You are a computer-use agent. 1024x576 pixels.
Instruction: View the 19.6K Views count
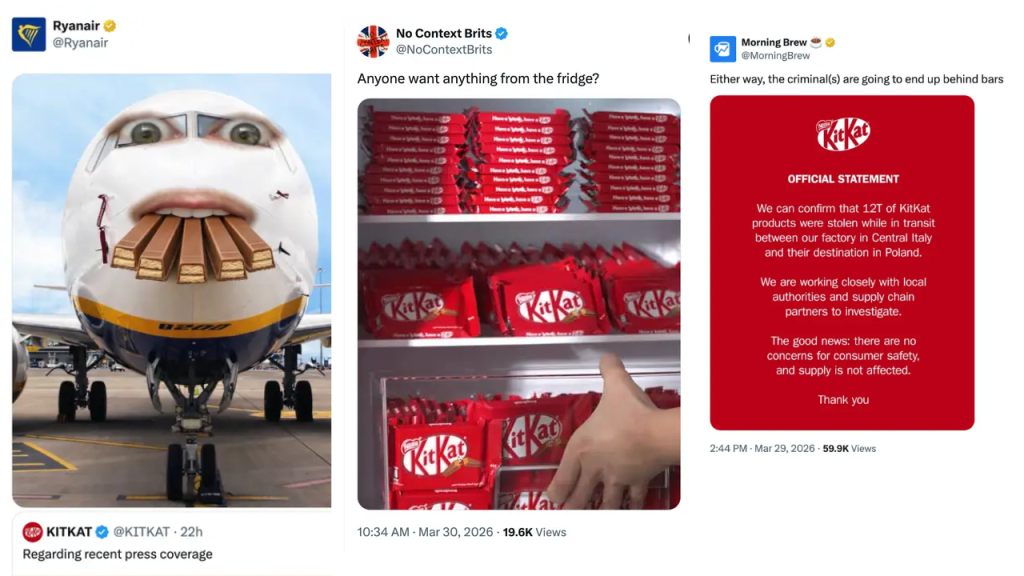point(534,532)
